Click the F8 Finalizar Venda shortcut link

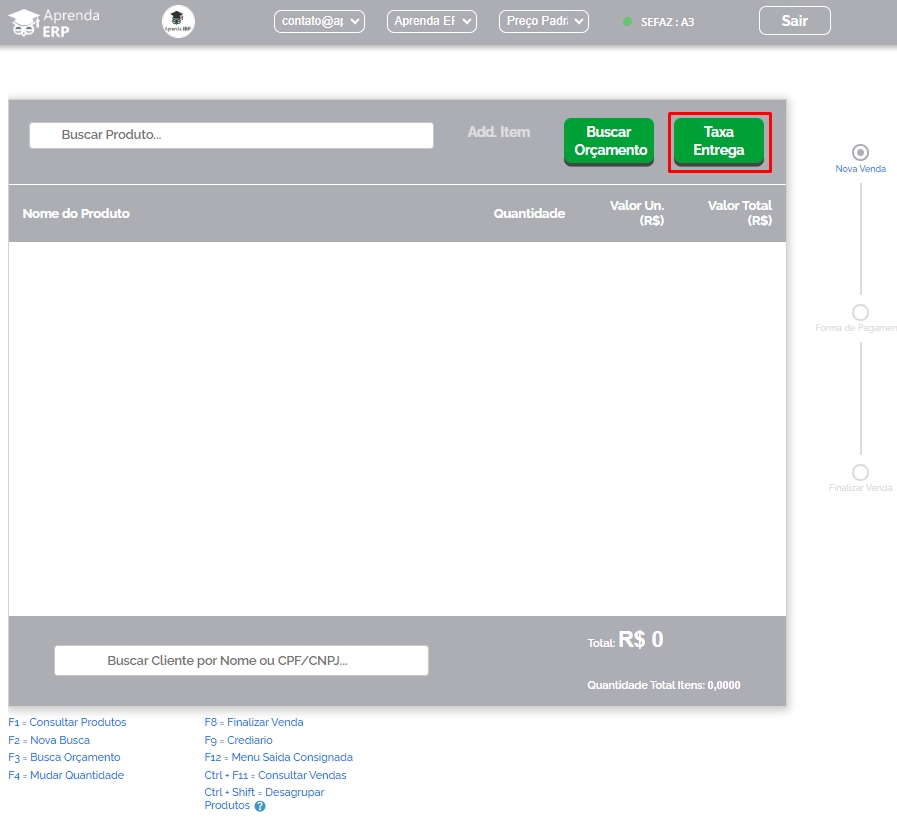tap(254, 722)
